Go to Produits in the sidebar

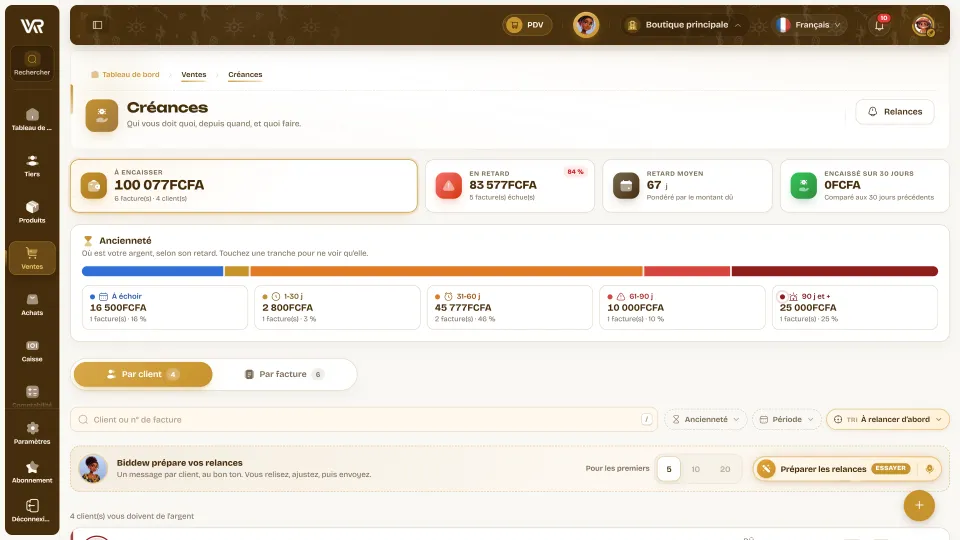click(x=32, y=212)
